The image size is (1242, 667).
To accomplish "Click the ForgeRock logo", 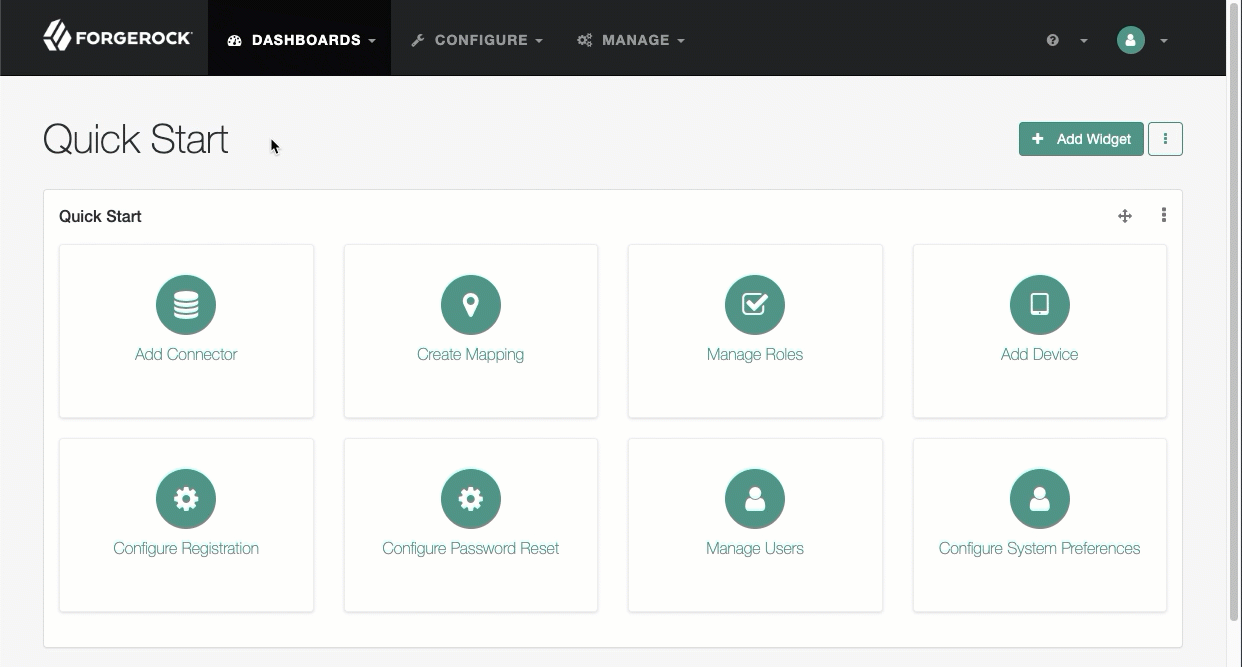I will click(x=116, y=37).
